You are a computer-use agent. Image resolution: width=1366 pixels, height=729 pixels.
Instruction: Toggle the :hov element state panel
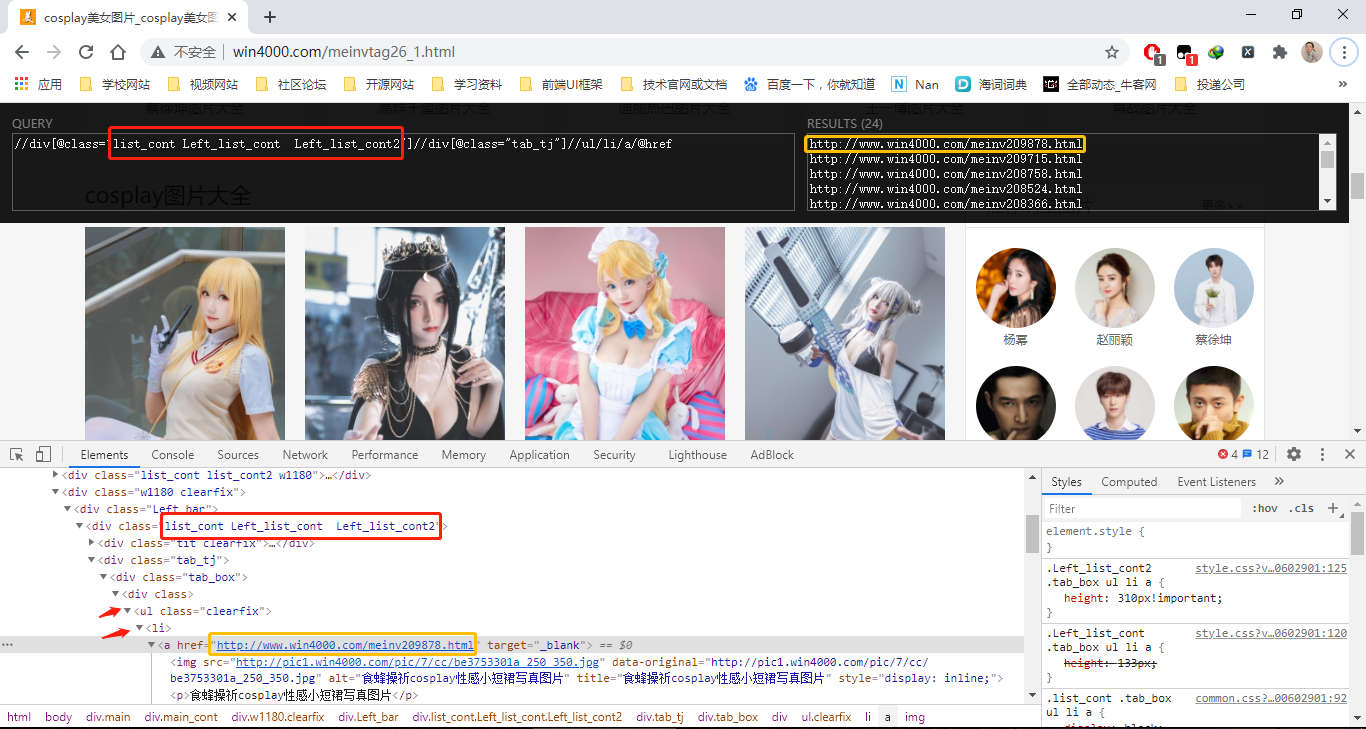click(1264, 508)
